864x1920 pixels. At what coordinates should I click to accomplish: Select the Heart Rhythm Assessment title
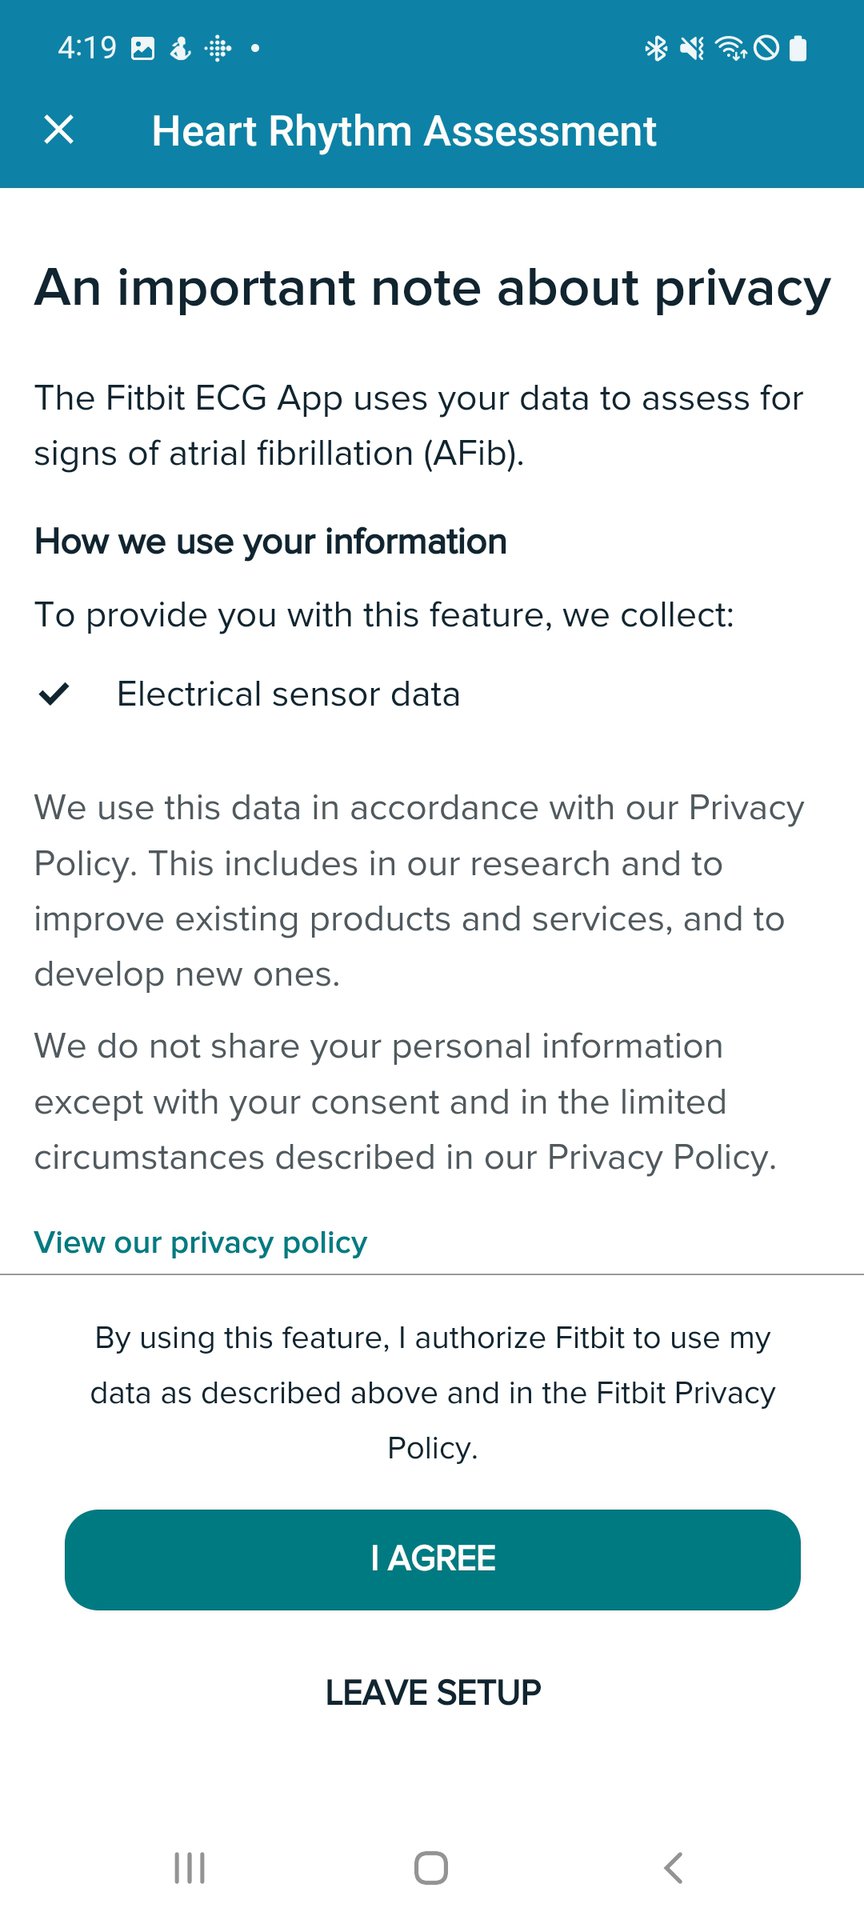[404, 131]
